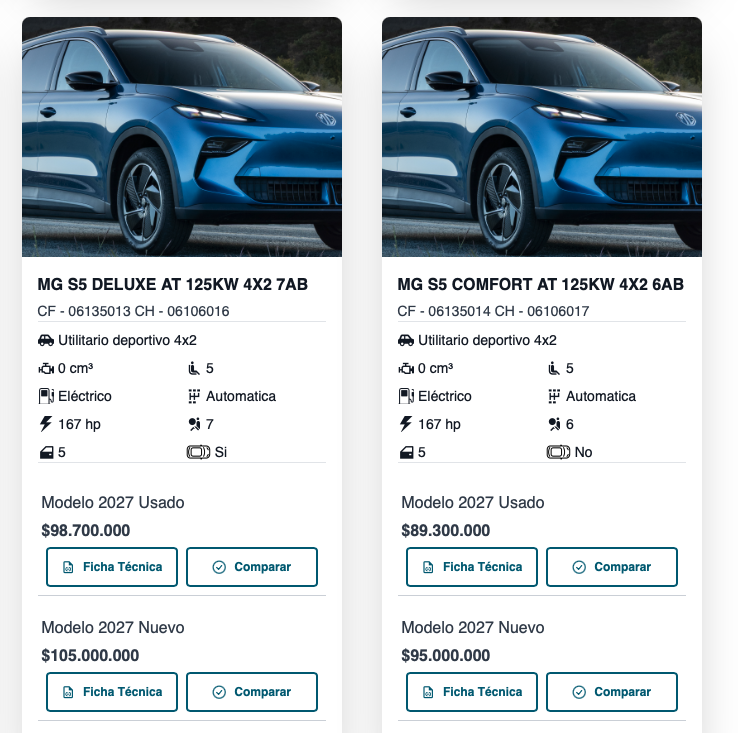
Task: Click engine displacement icon on Comfort card
Action: click(x=406, y=368)
